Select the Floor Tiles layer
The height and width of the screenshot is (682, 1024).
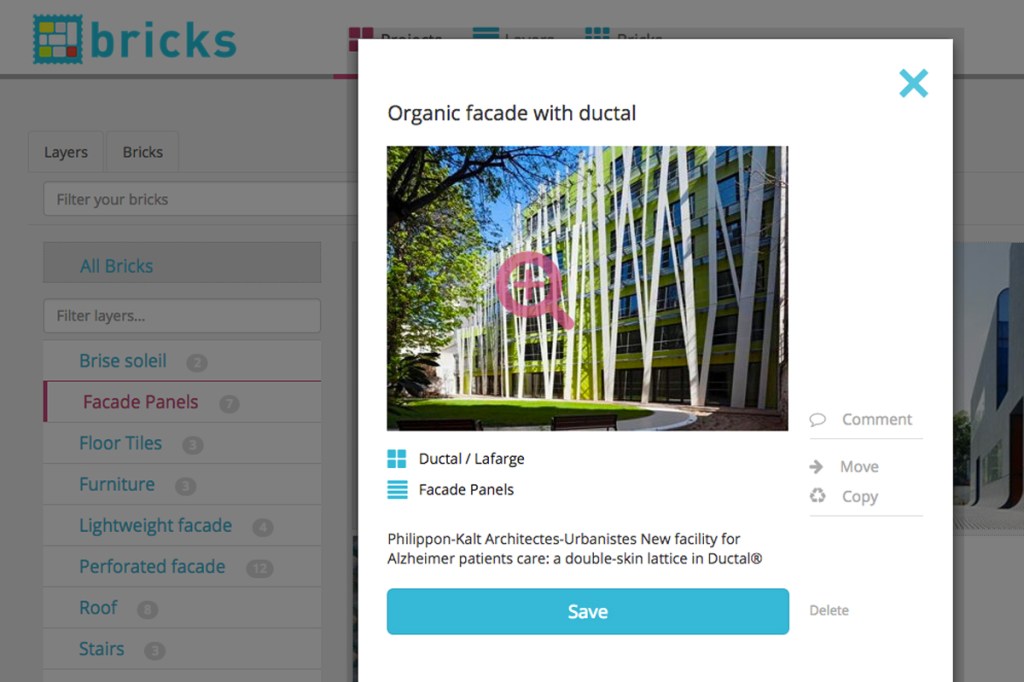coord(120,443)
